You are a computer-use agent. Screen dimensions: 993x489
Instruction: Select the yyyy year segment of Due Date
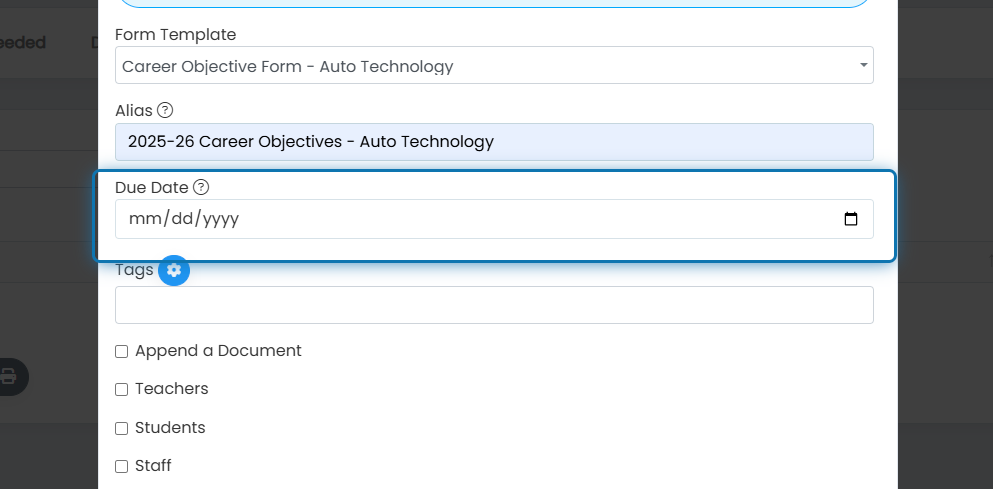(221, 219)
